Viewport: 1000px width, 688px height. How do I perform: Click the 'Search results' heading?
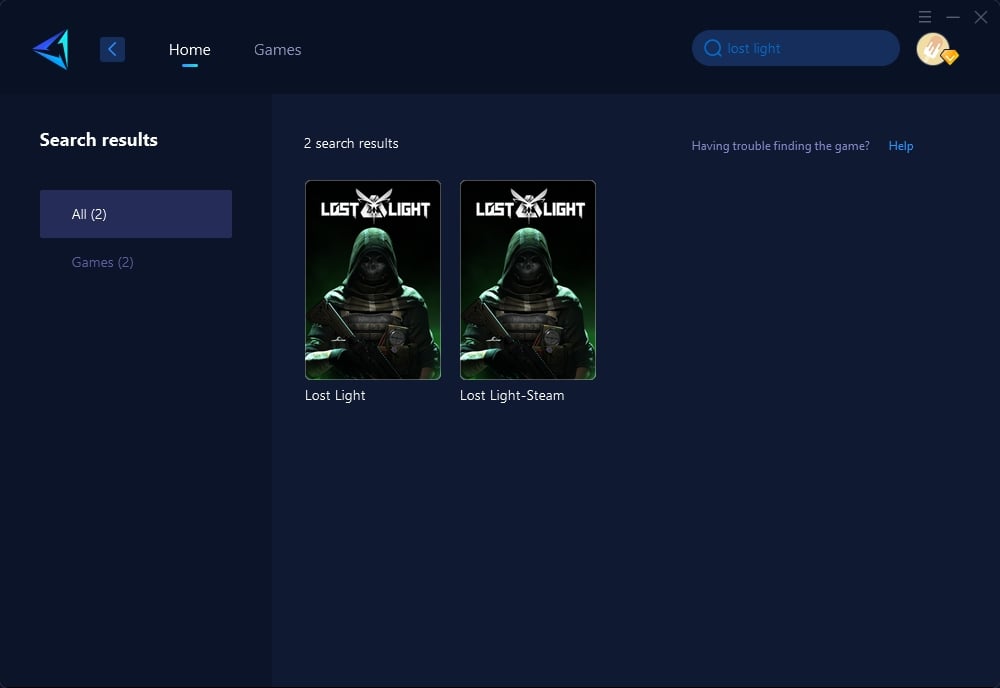pos(98,140)
